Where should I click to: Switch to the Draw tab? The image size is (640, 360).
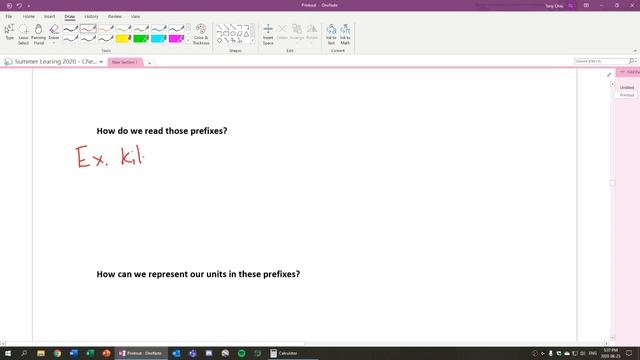70,17
